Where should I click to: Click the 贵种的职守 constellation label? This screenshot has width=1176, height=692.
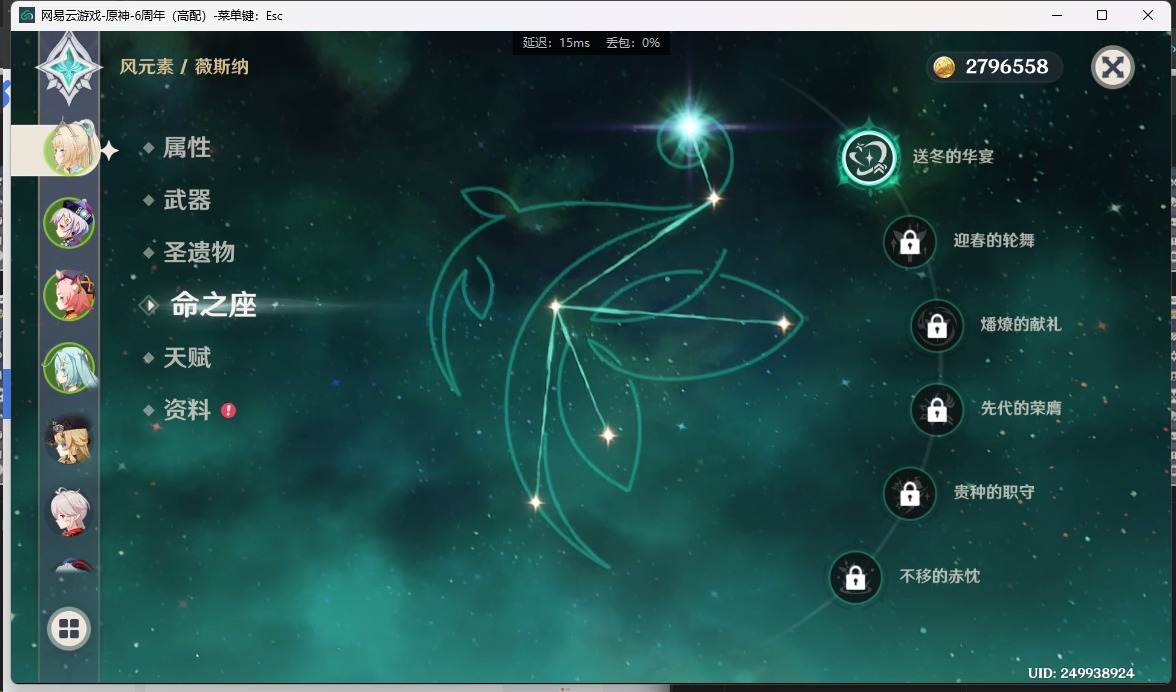[x=994, y=493]
